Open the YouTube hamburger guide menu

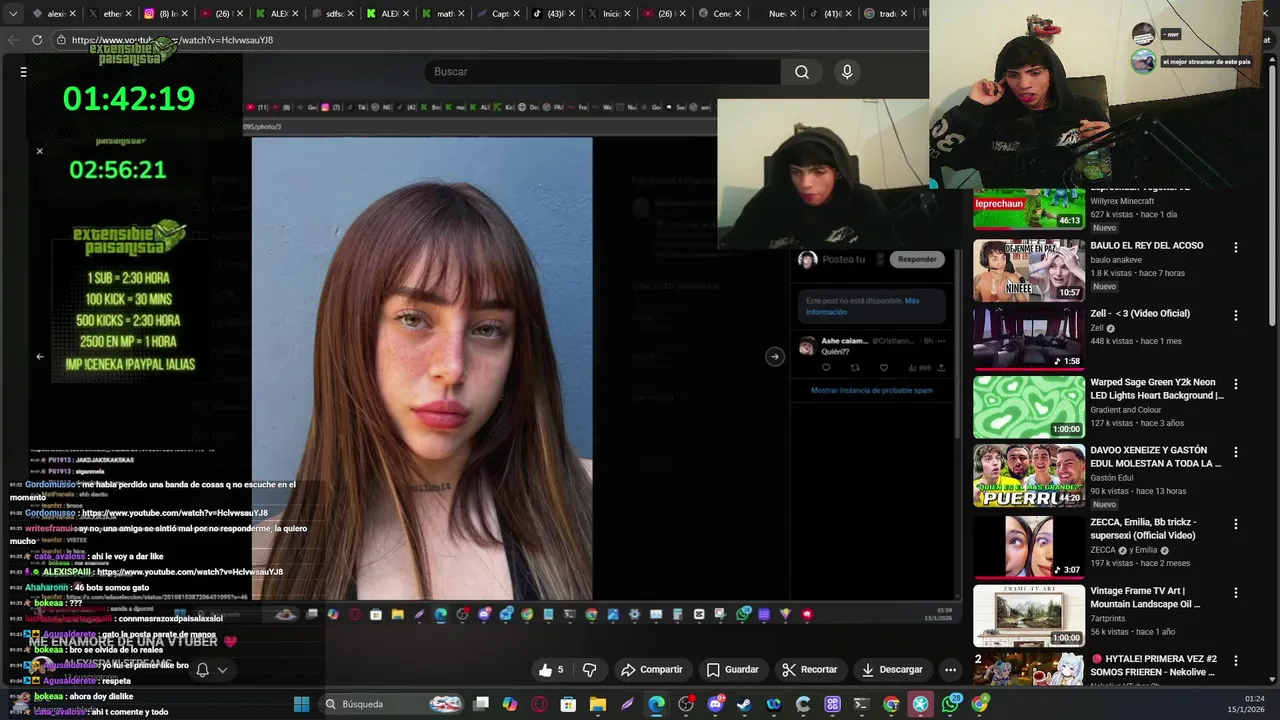[23, 72]
